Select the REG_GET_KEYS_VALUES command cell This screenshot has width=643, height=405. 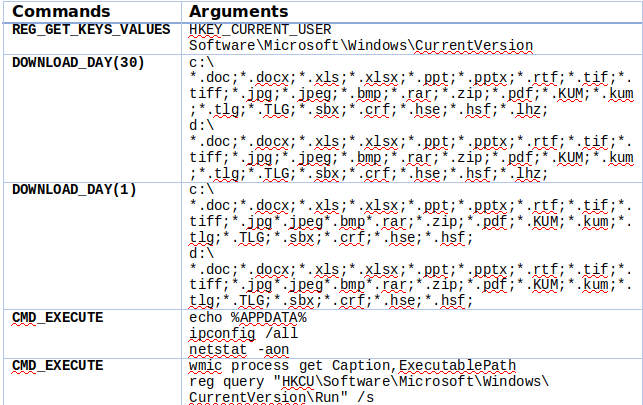pos(91,28)
